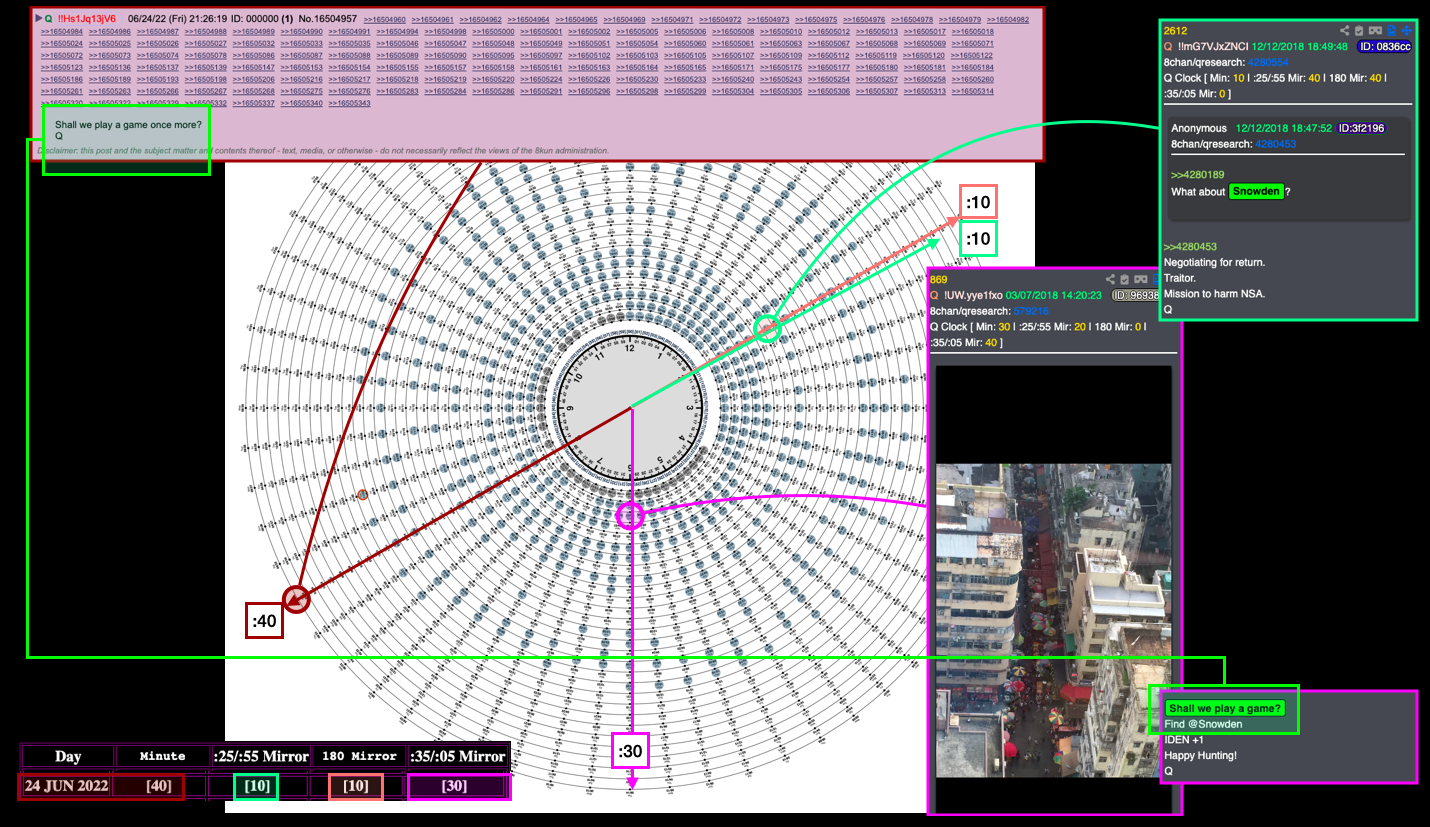Follow quoted reference >>4280189
1430x827 pixels.
(1197, 174)
